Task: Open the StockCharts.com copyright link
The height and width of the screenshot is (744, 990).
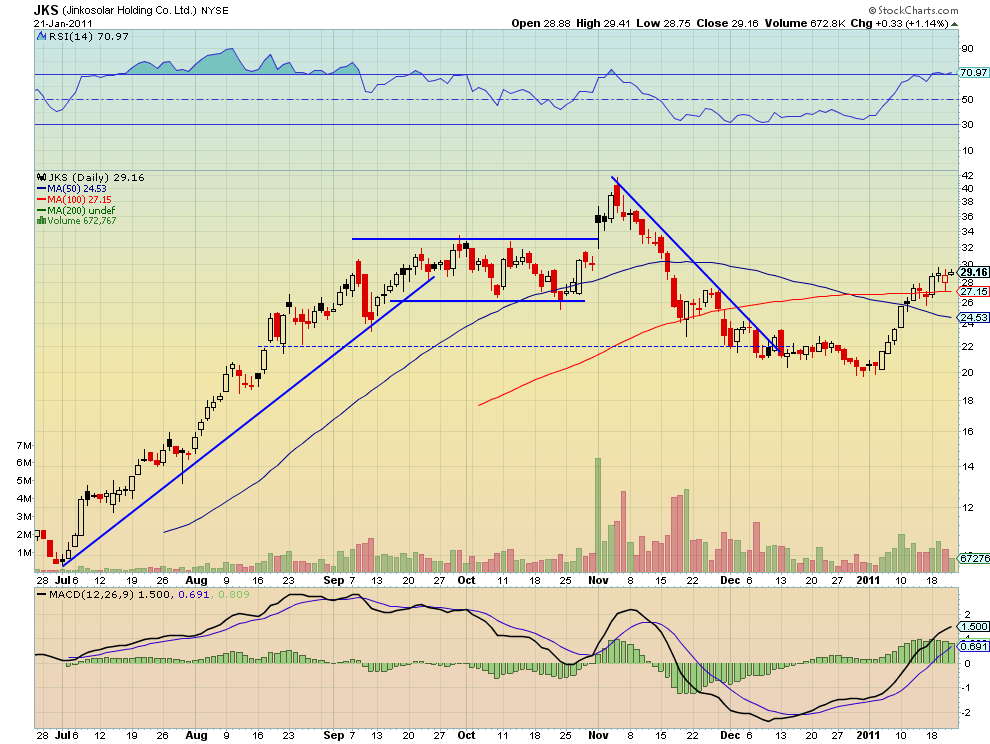Action: point(913,10)
